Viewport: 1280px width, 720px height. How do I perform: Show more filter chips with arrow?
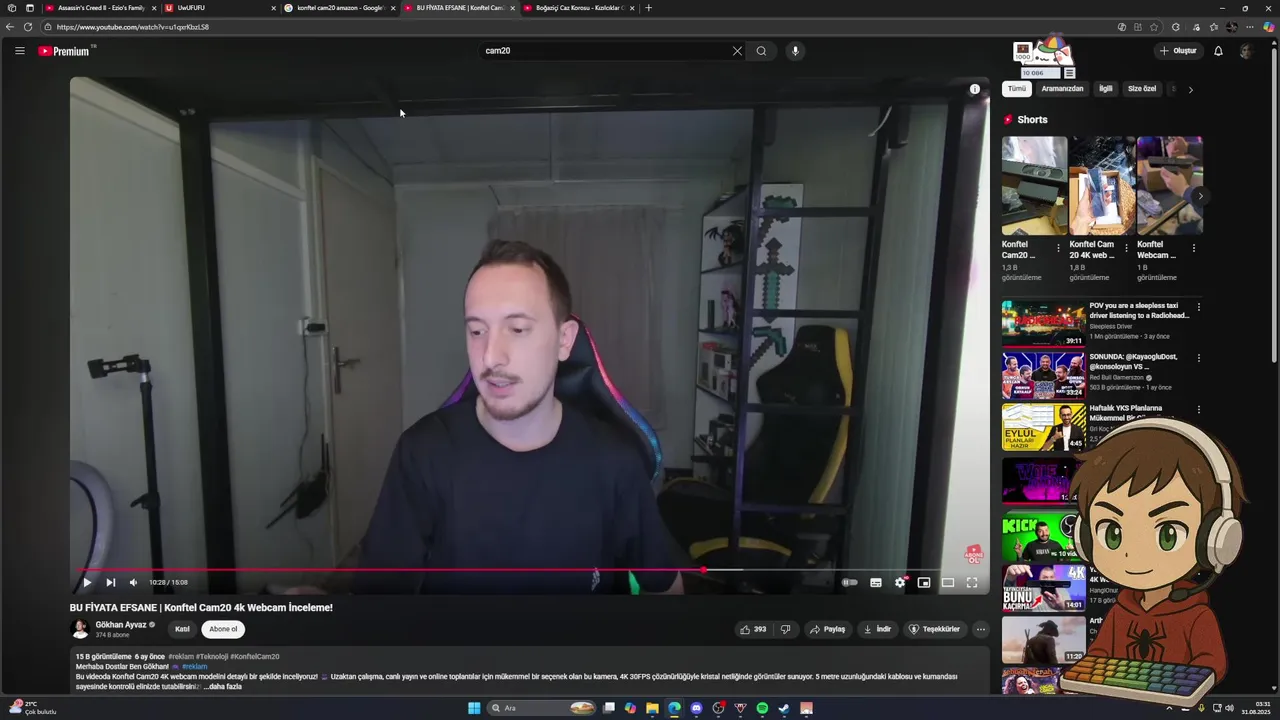(x=1190, y=90)
